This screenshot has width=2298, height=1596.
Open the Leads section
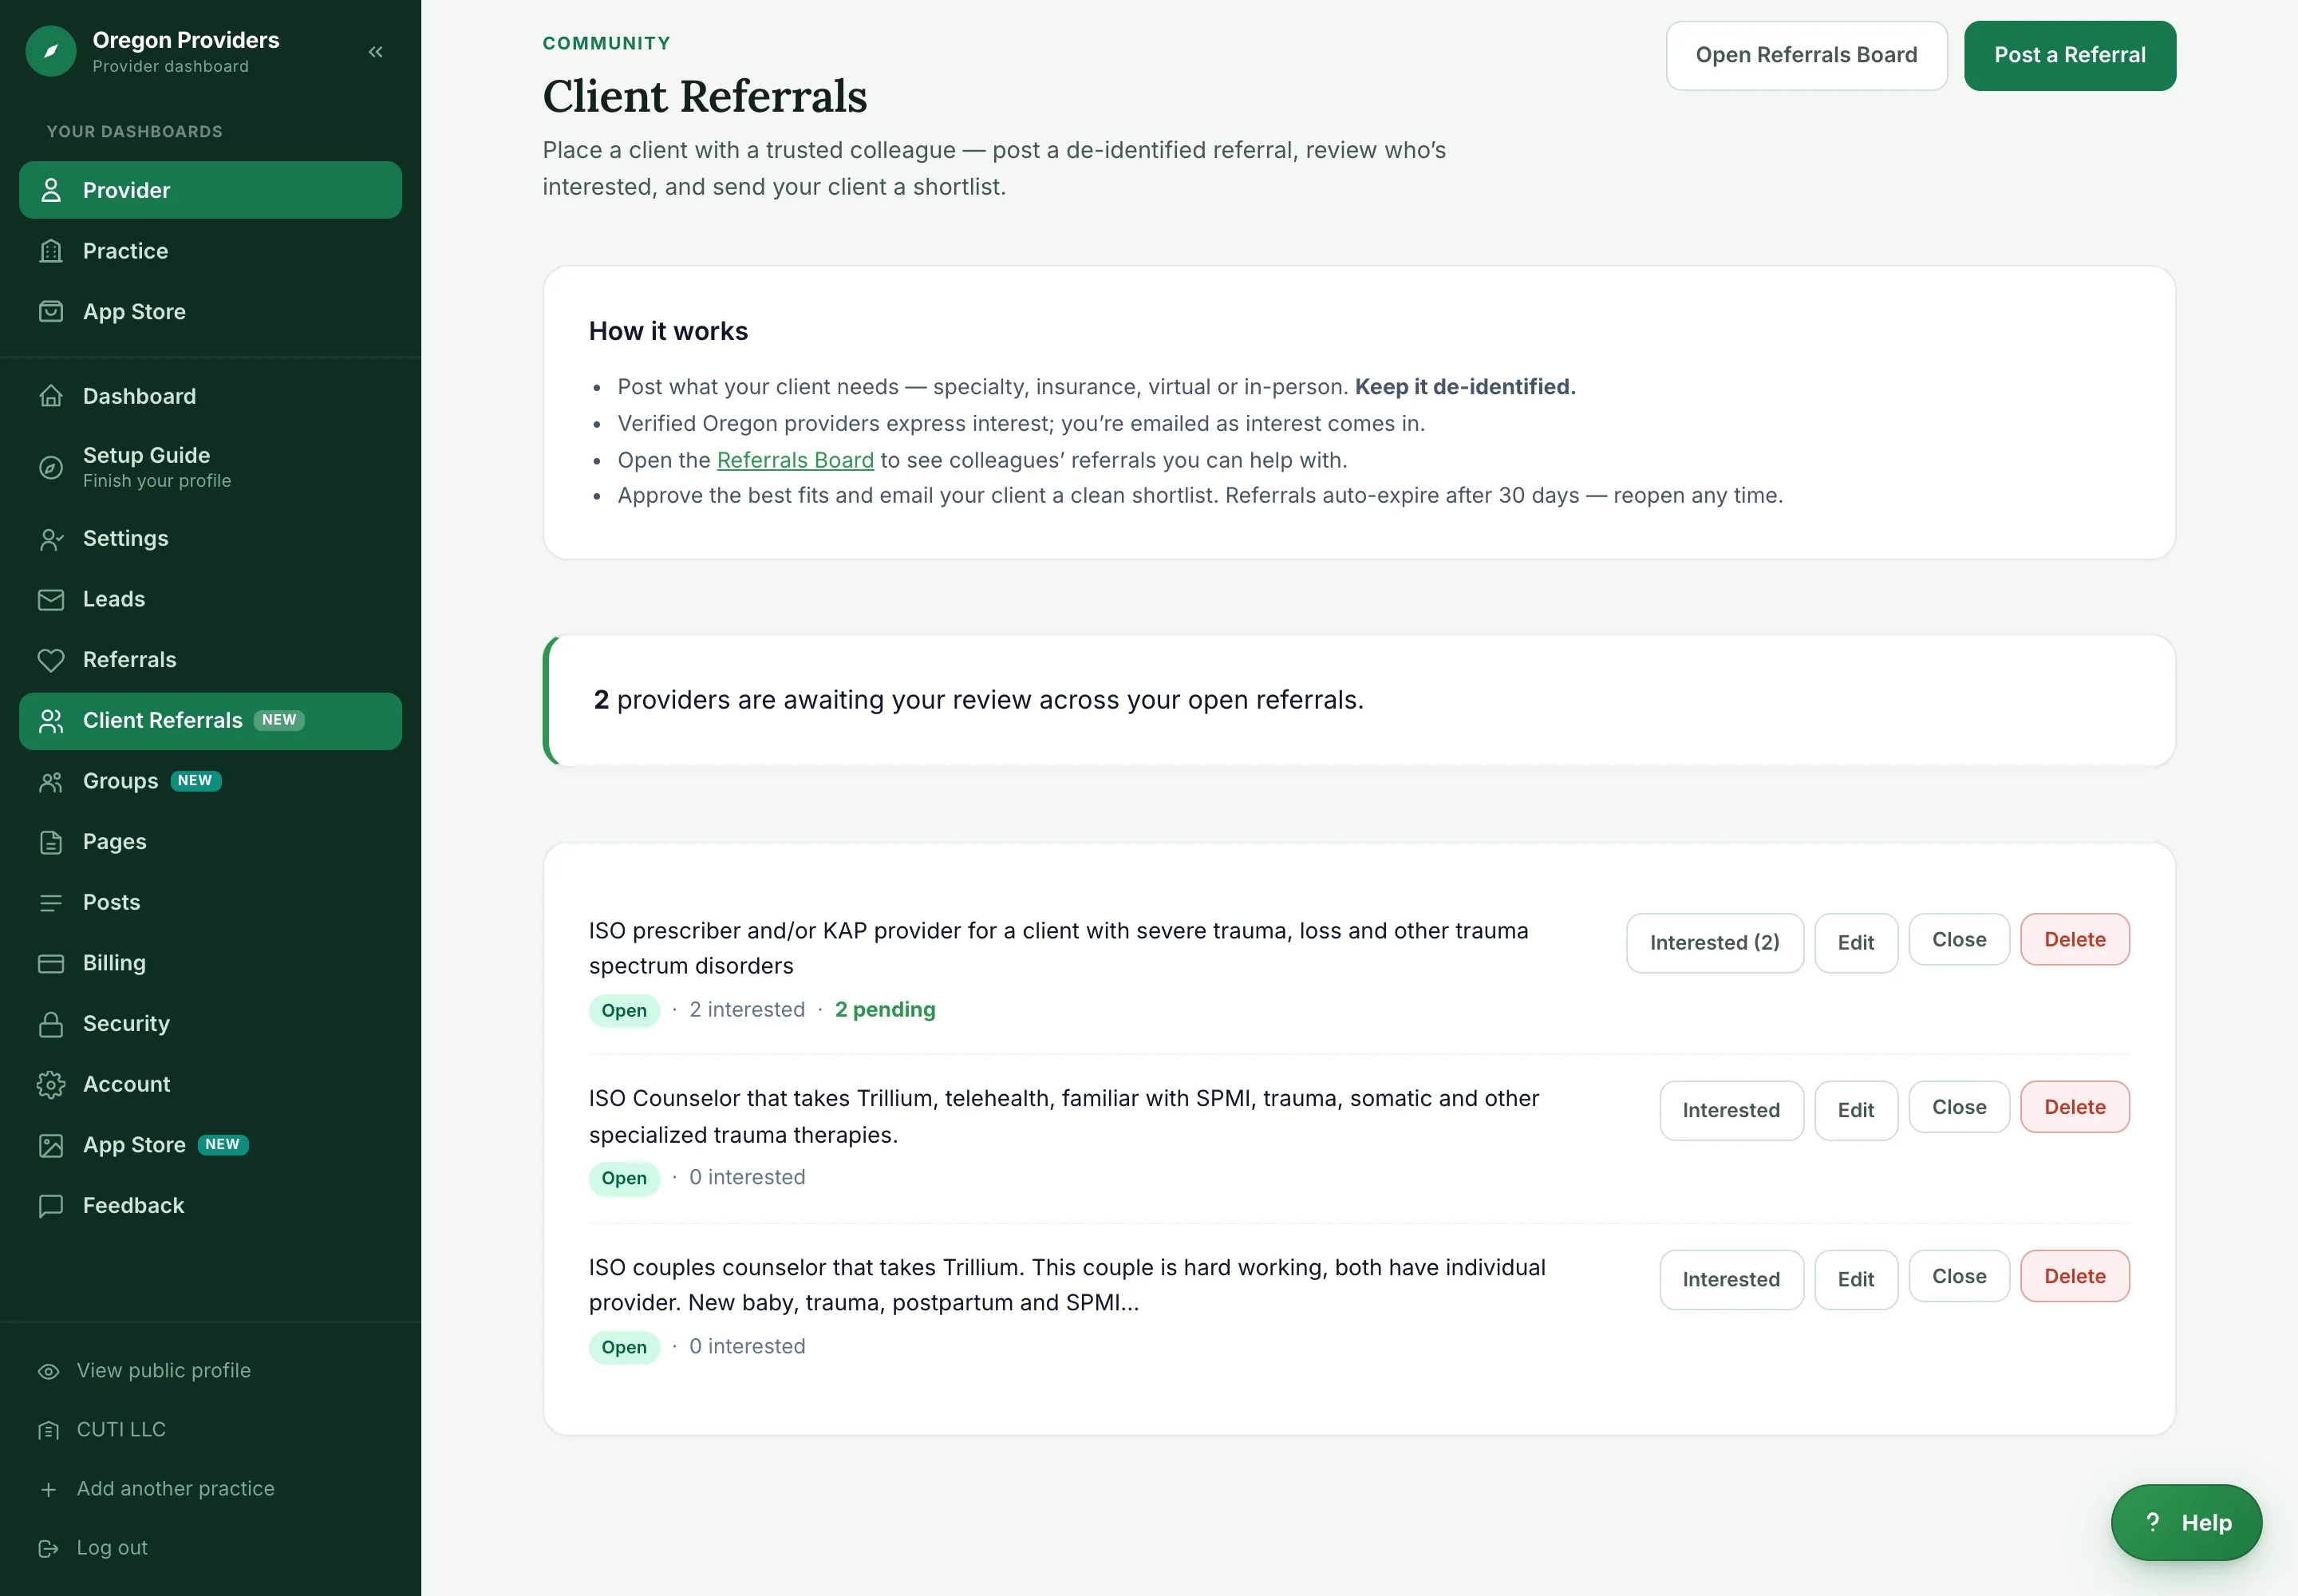[210, 599]
